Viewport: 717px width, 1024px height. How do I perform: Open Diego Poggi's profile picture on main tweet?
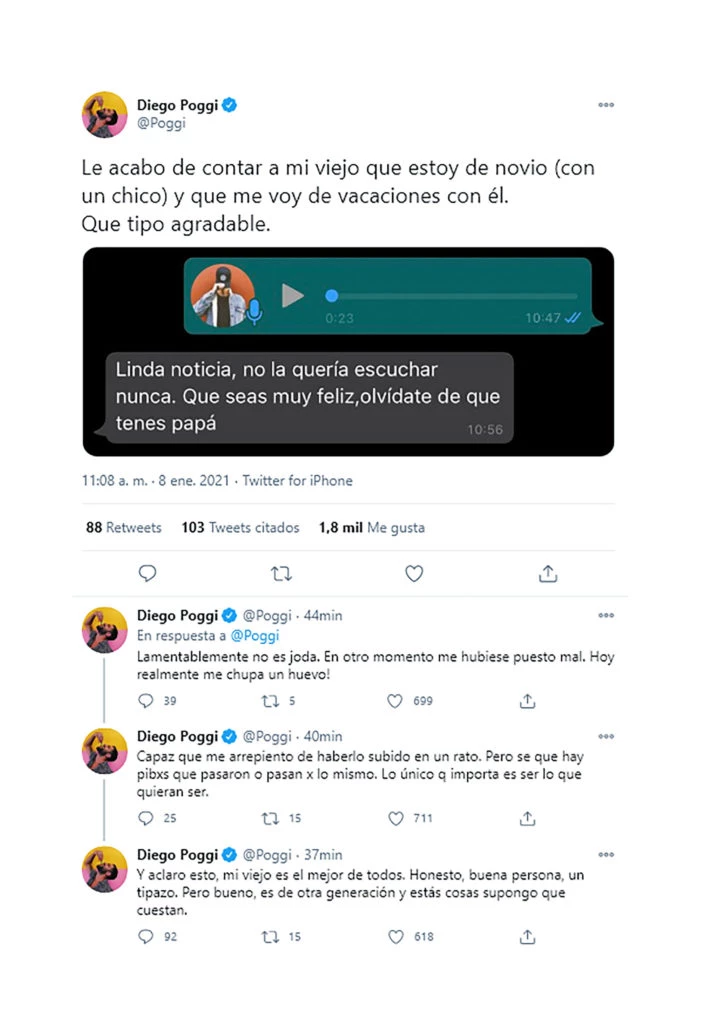point(104,114)
